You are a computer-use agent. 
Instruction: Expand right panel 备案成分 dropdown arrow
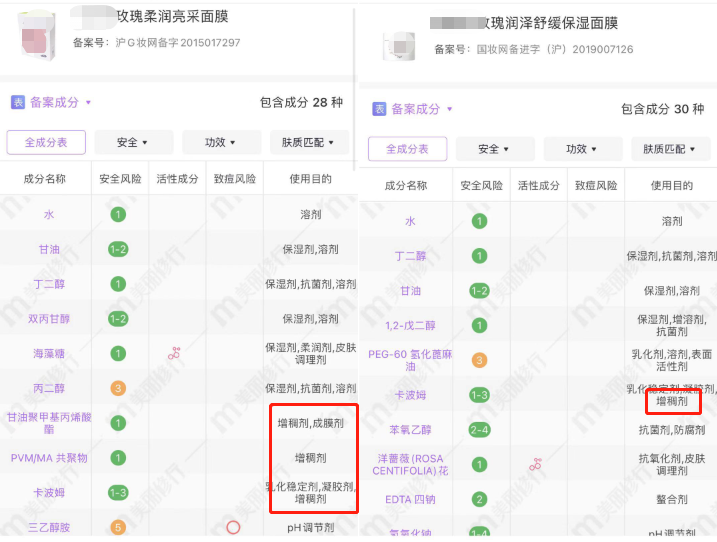(449, 109)
